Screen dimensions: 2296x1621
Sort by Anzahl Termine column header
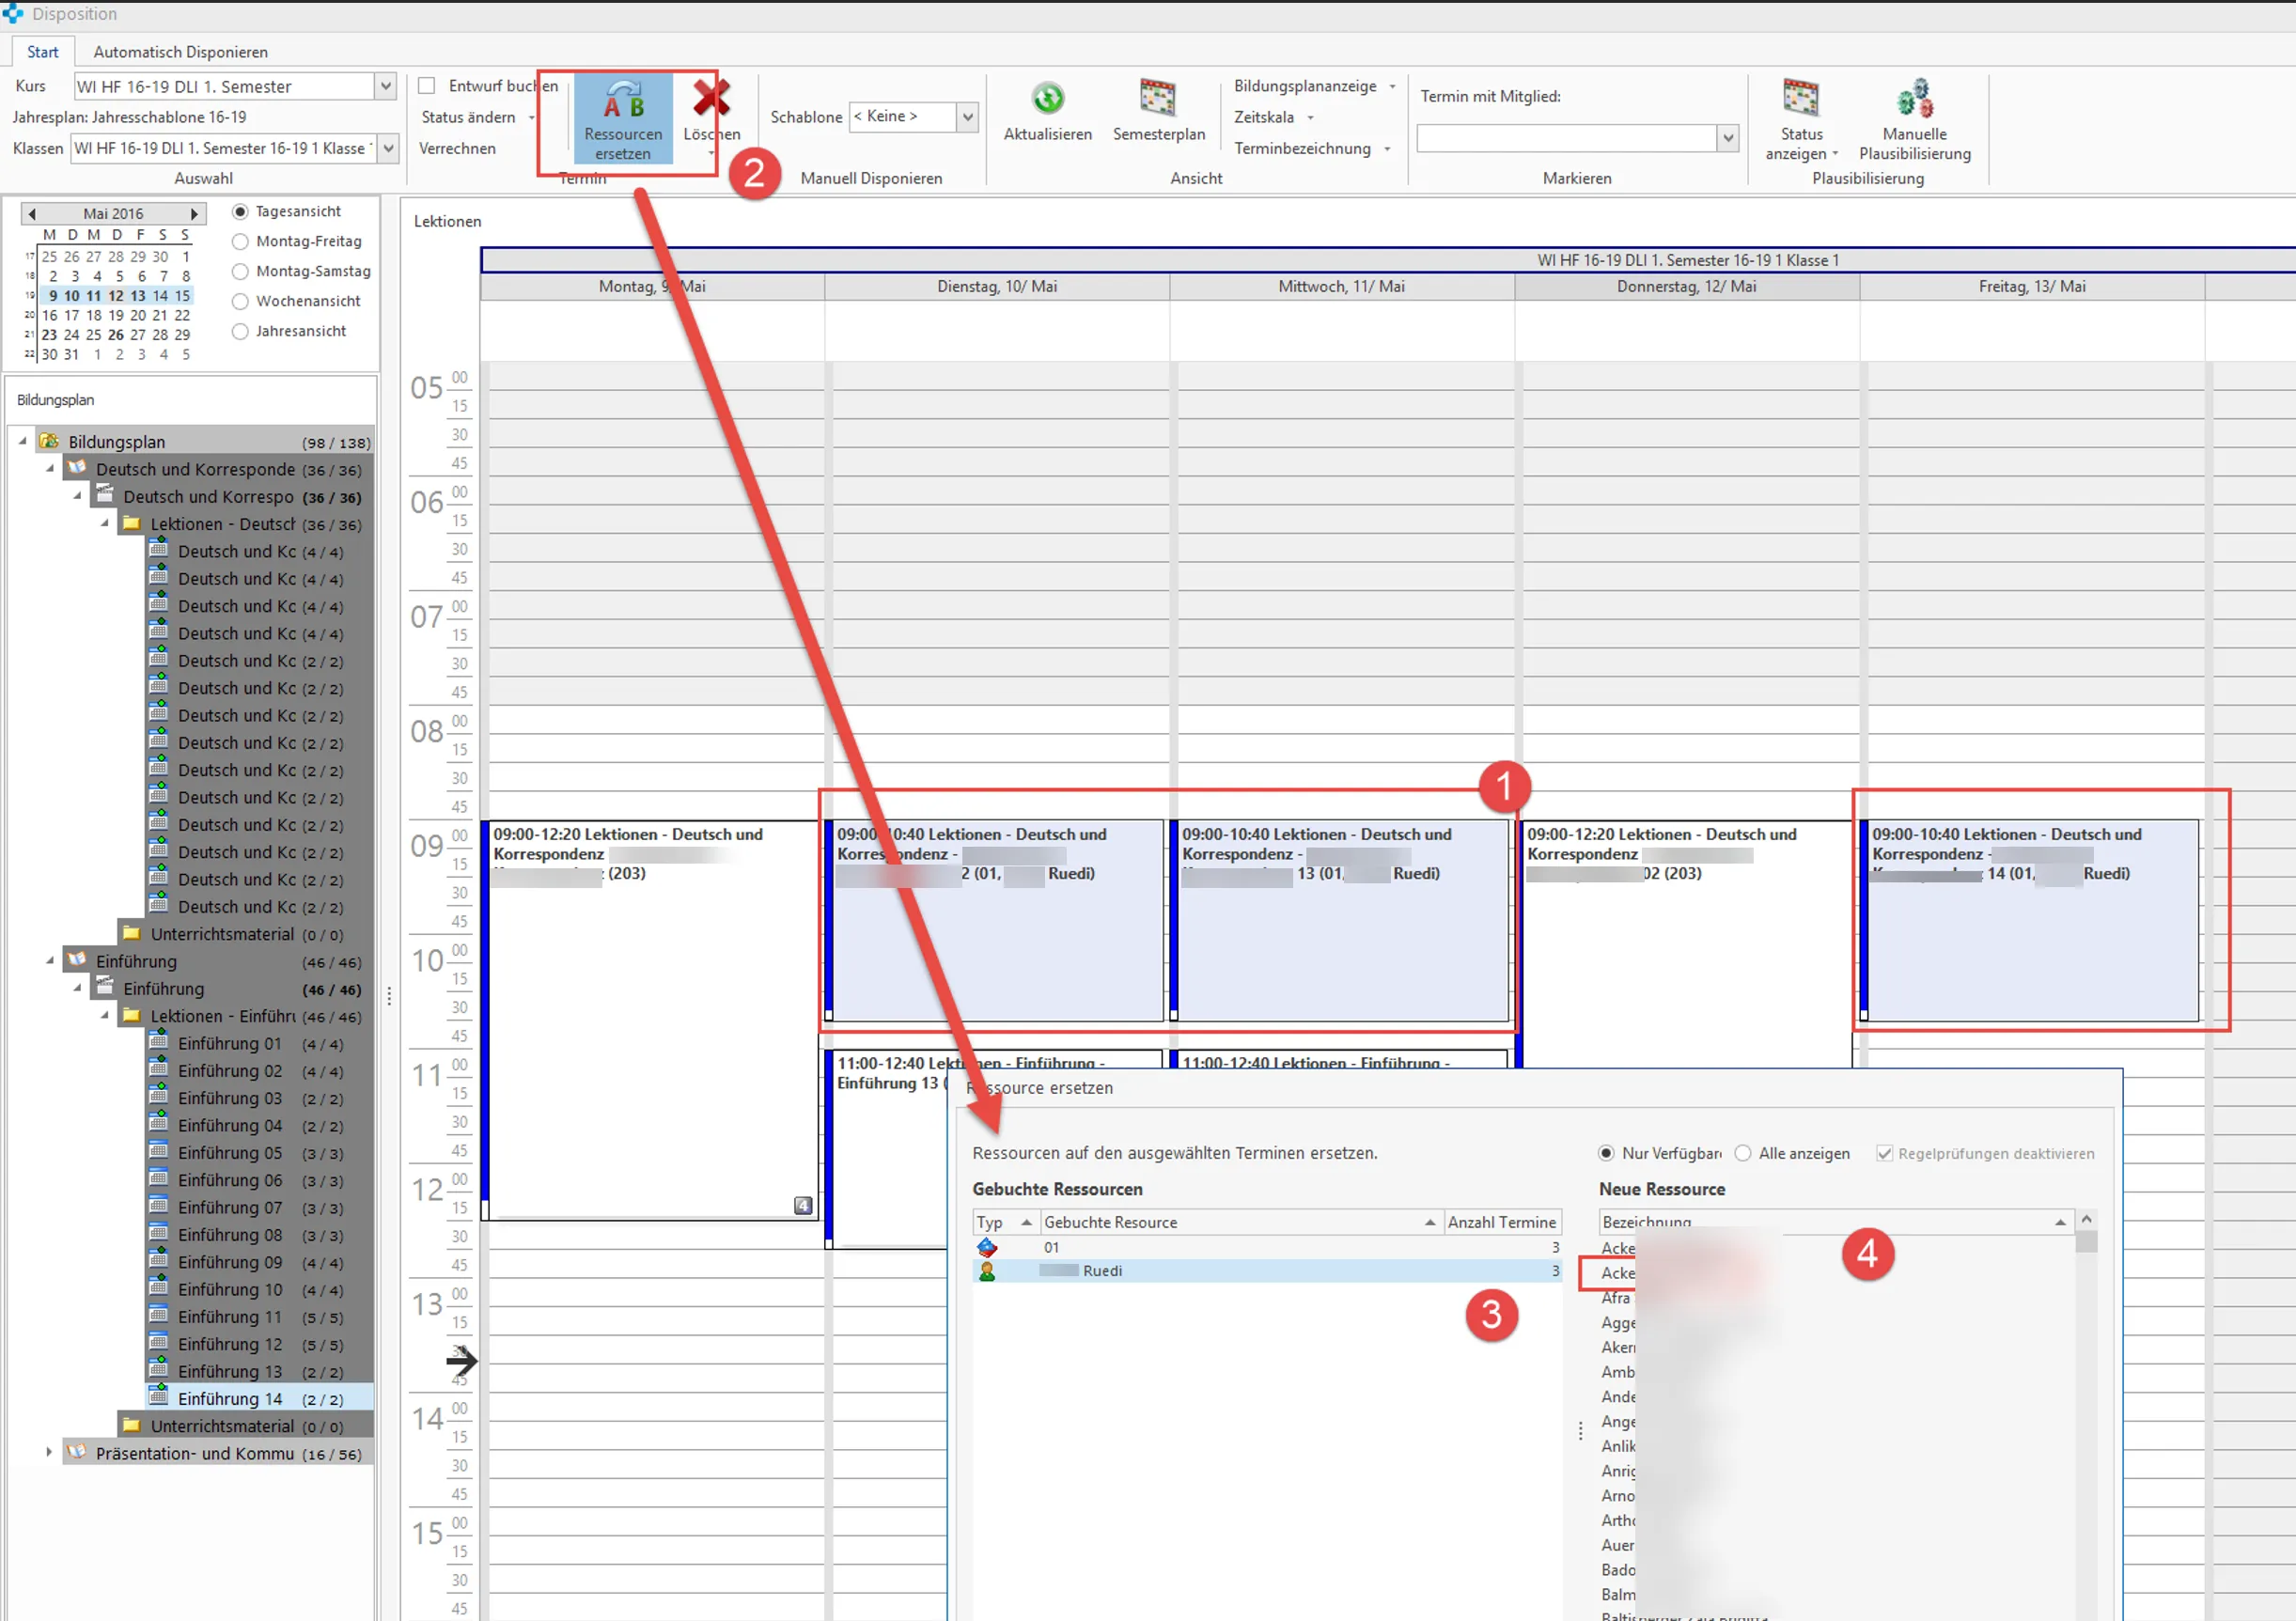1501,1222
